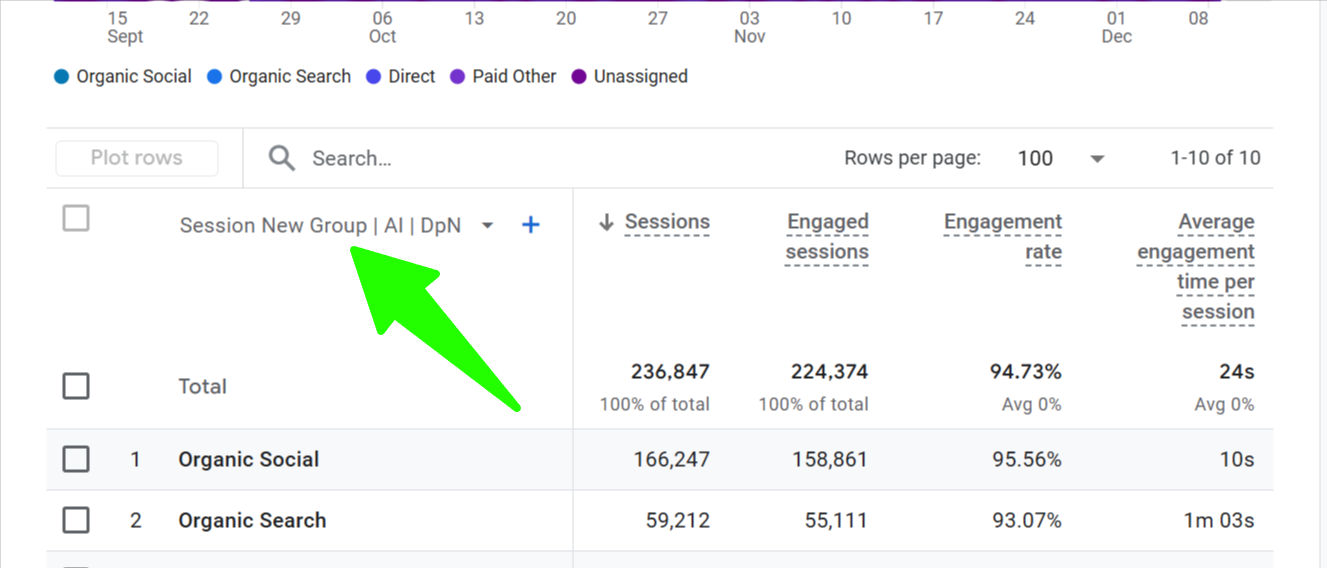
Task: Sort by the Sessions column header
Action: point(667,223)
